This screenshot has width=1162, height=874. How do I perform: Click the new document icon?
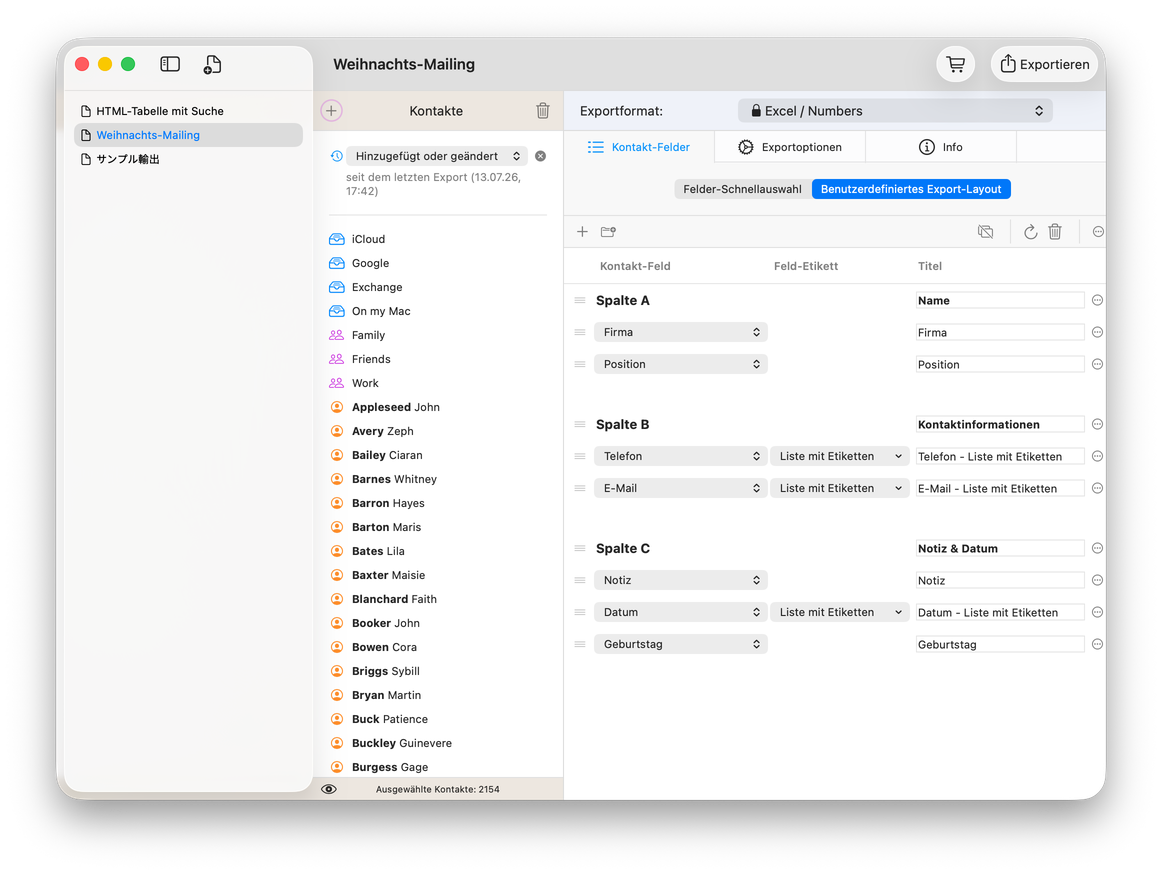212,64
